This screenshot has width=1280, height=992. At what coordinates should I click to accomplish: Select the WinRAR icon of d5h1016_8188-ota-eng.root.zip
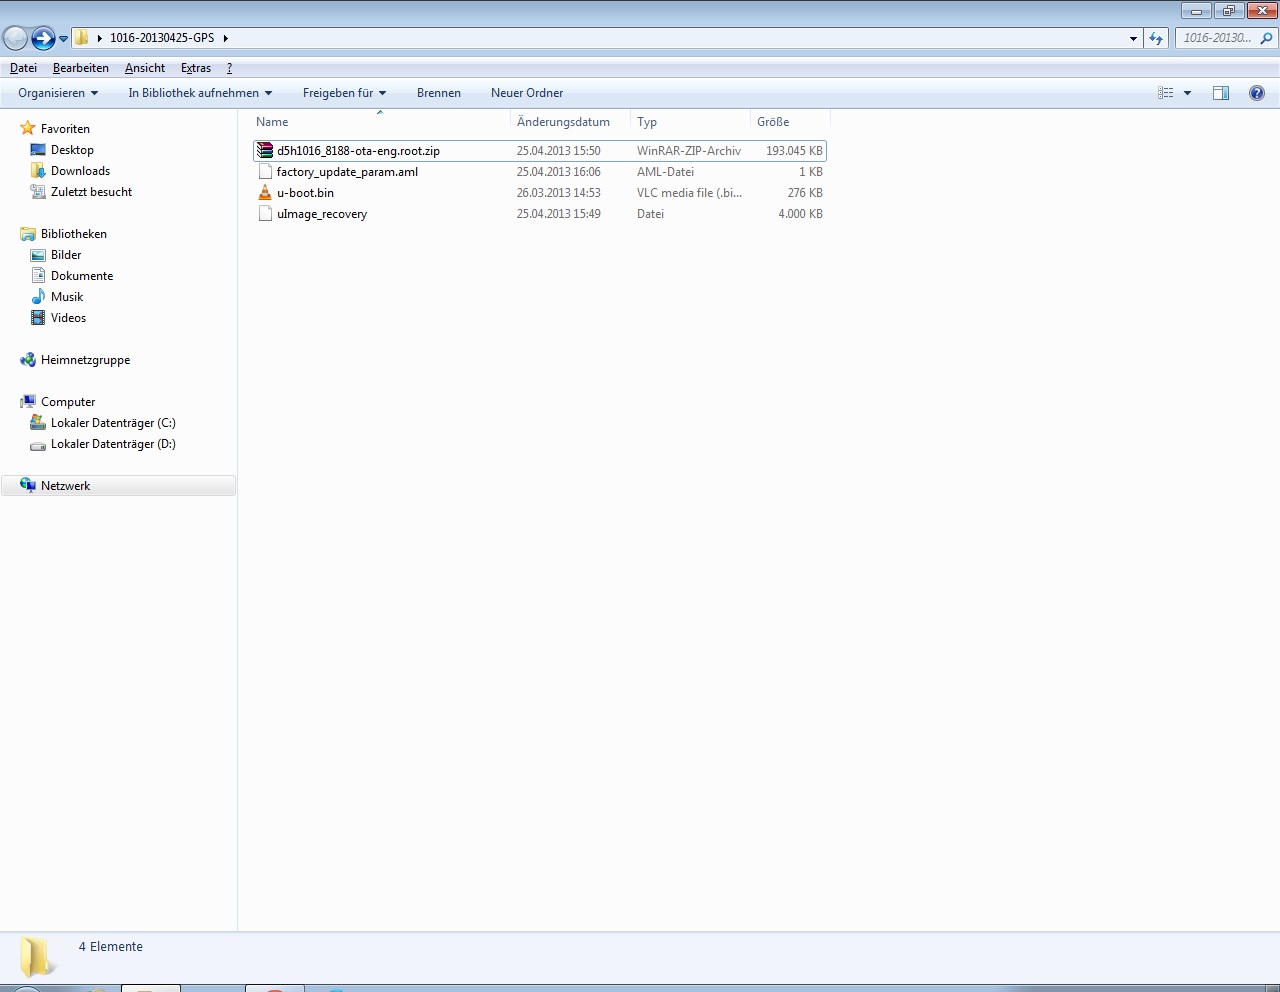[265, 151]
